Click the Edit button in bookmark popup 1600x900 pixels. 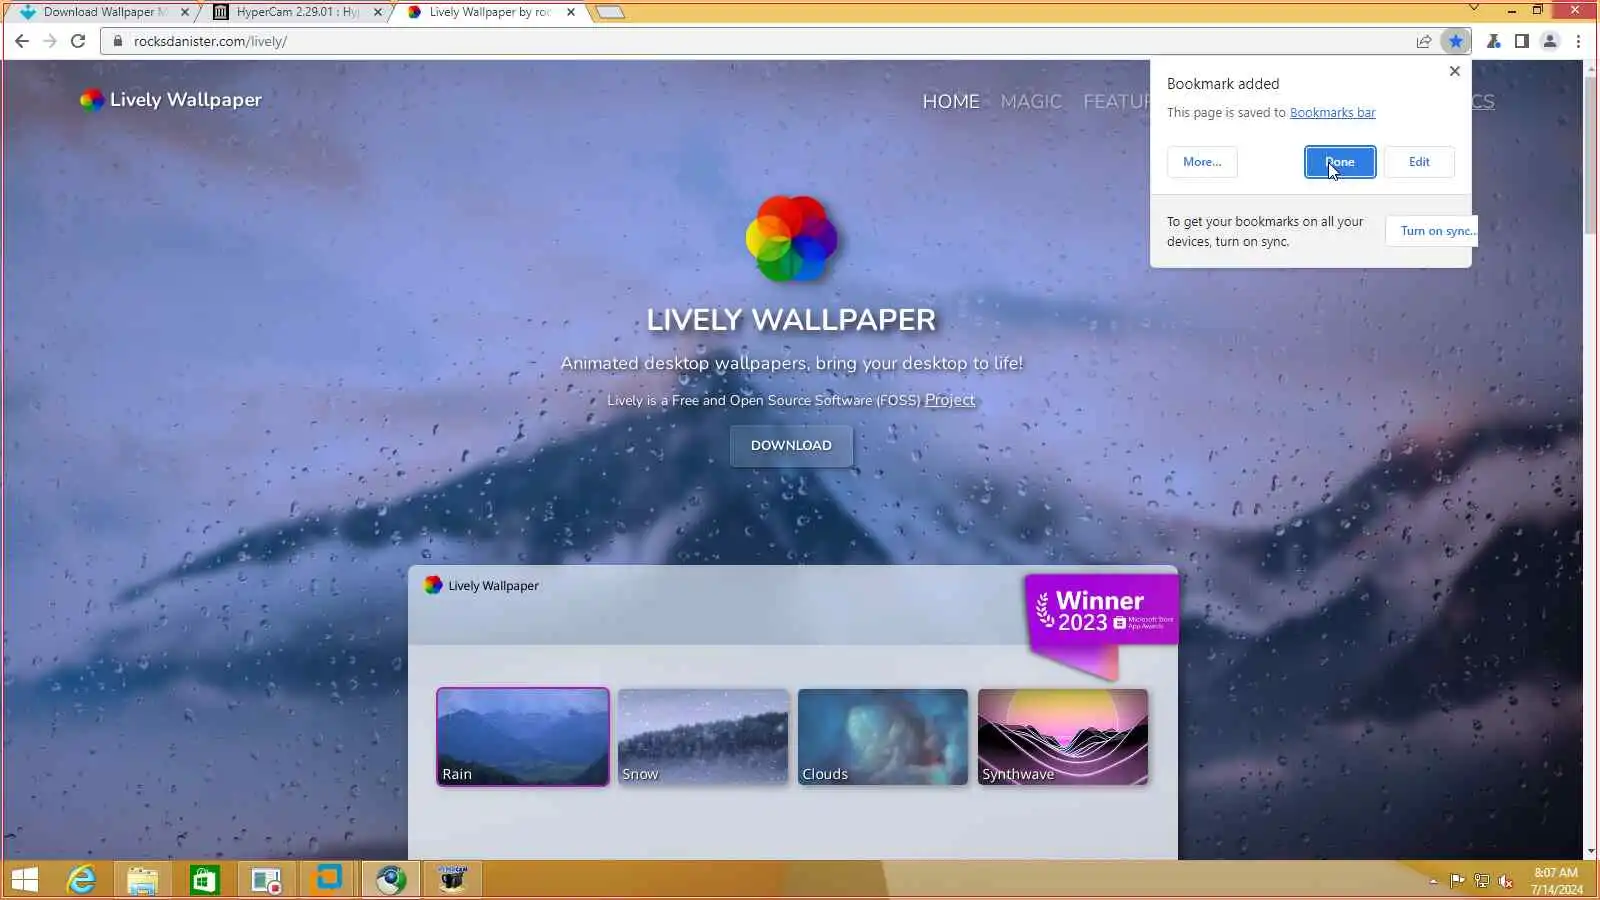click(x=1419, y=162)
